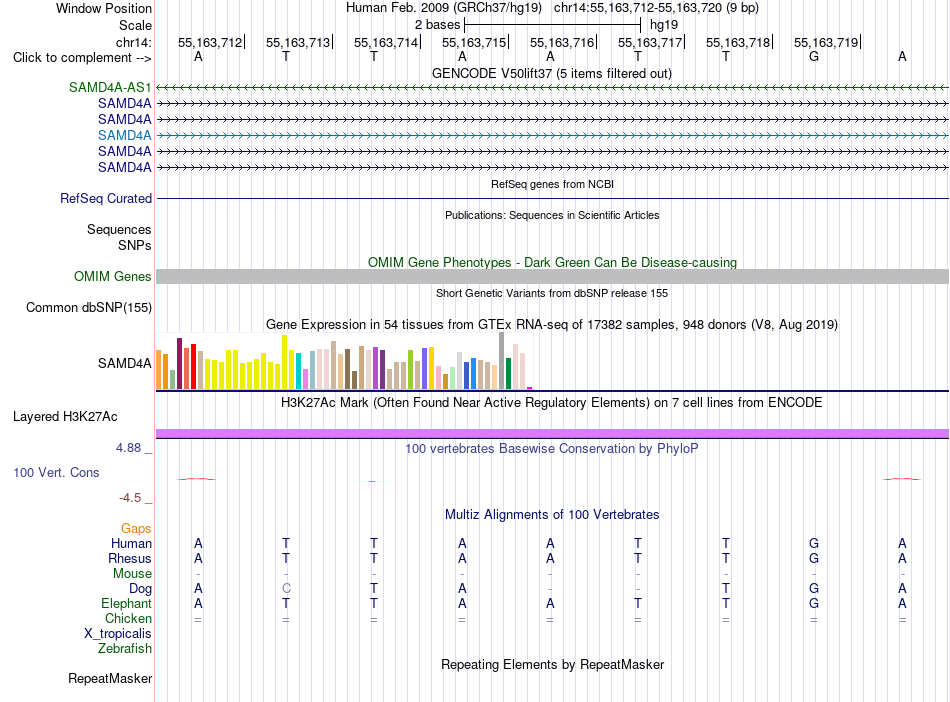950x702 pixels.
Task: Open the Common dbSNP(155) track label
Action: [88, 307]
